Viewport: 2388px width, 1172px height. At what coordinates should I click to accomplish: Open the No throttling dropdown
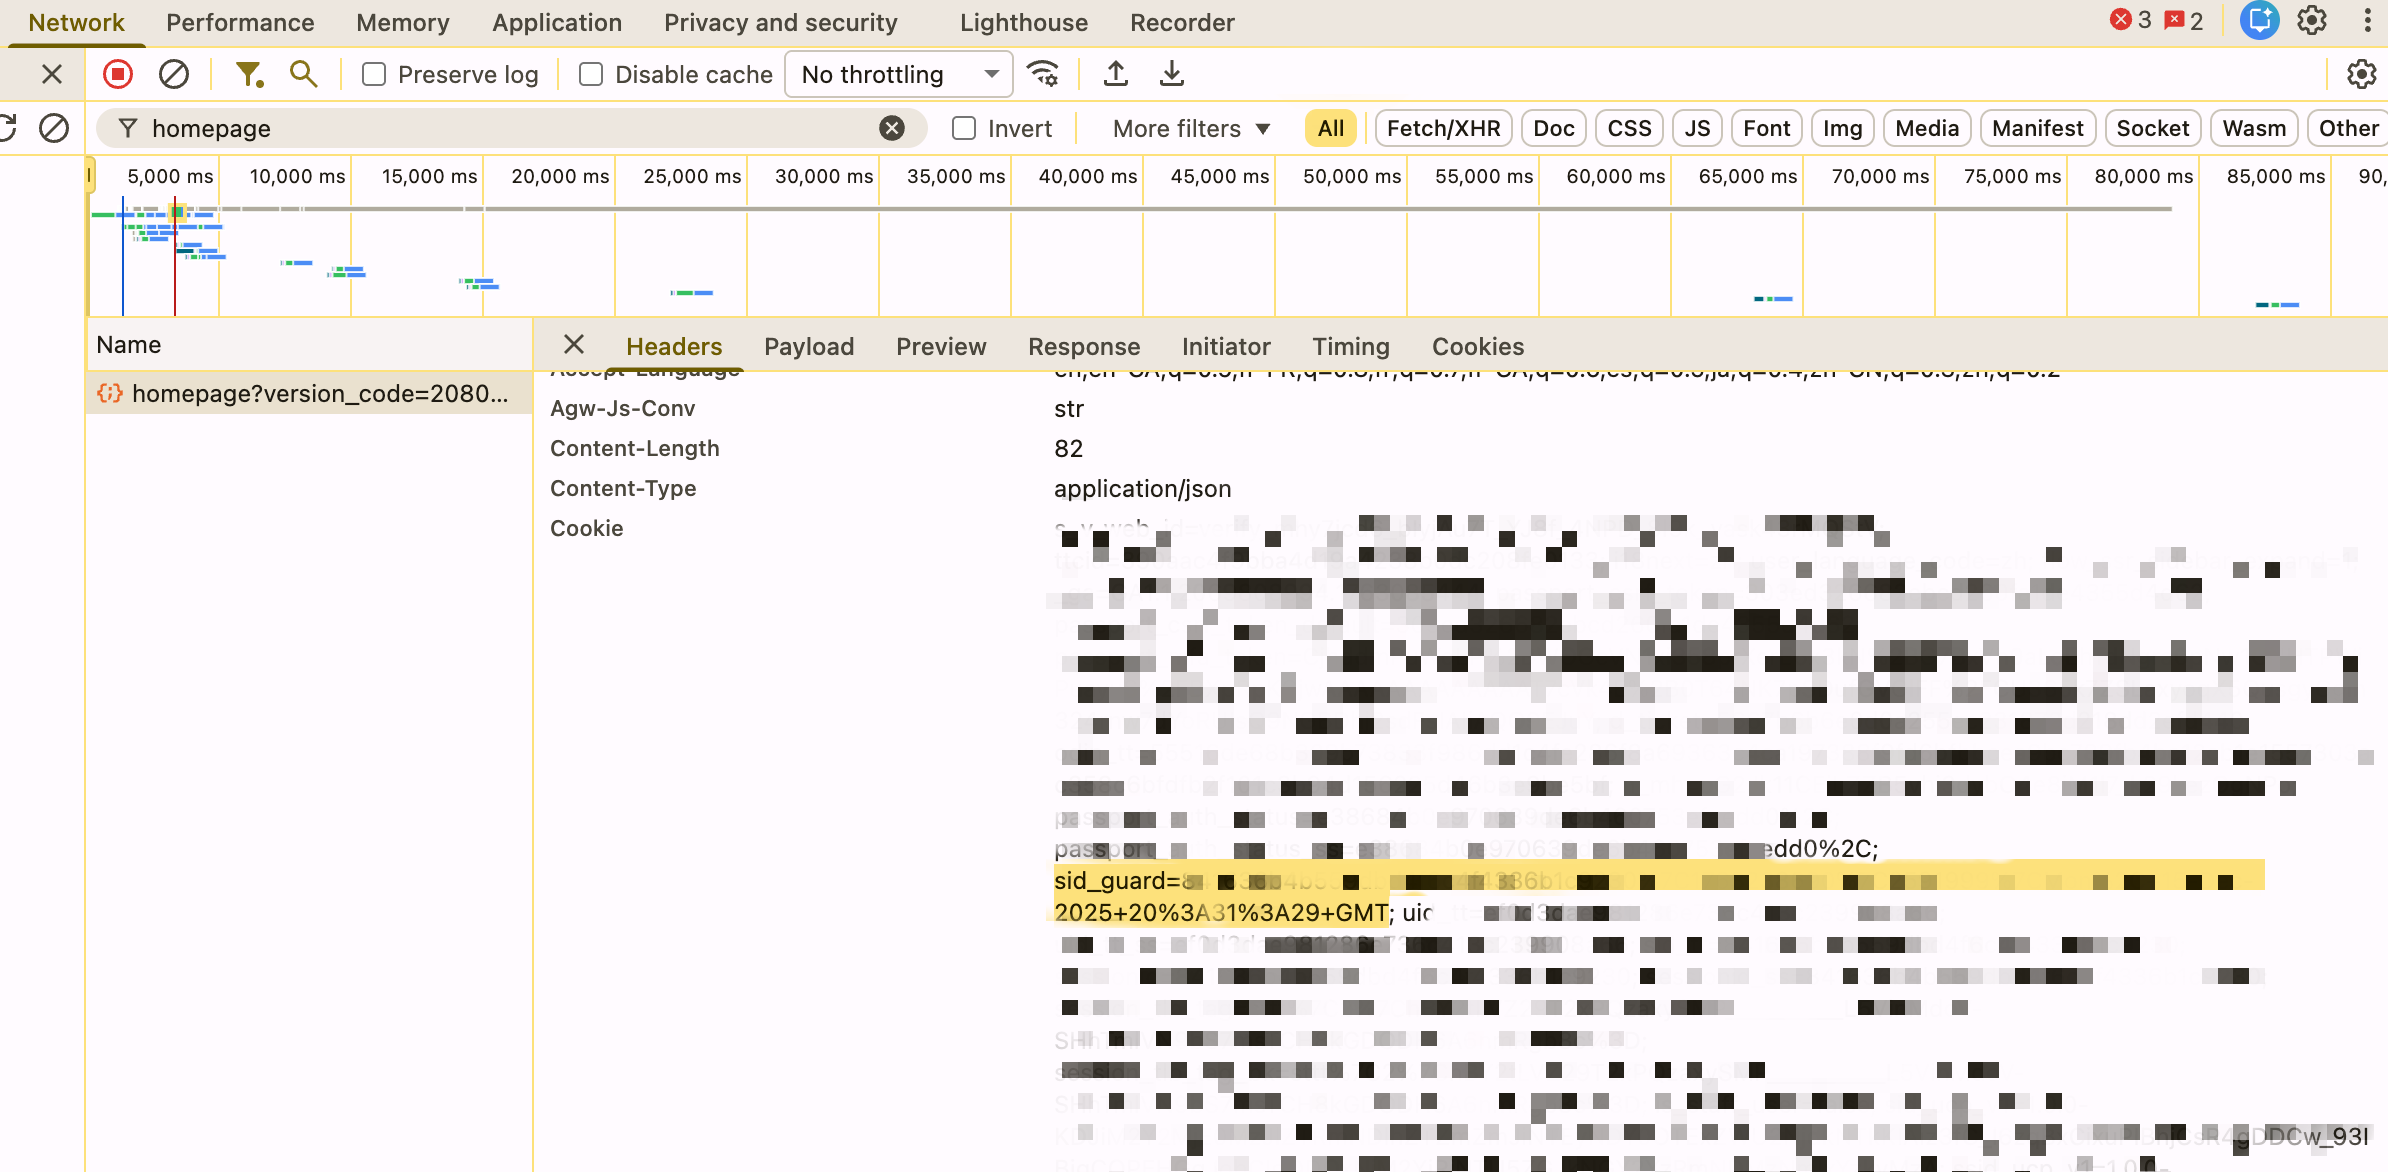tap(898, 74)
